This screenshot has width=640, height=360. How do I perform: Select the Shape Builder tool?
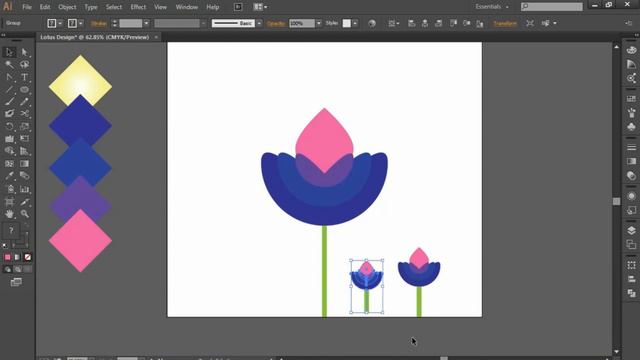click(x=9, y=151)
